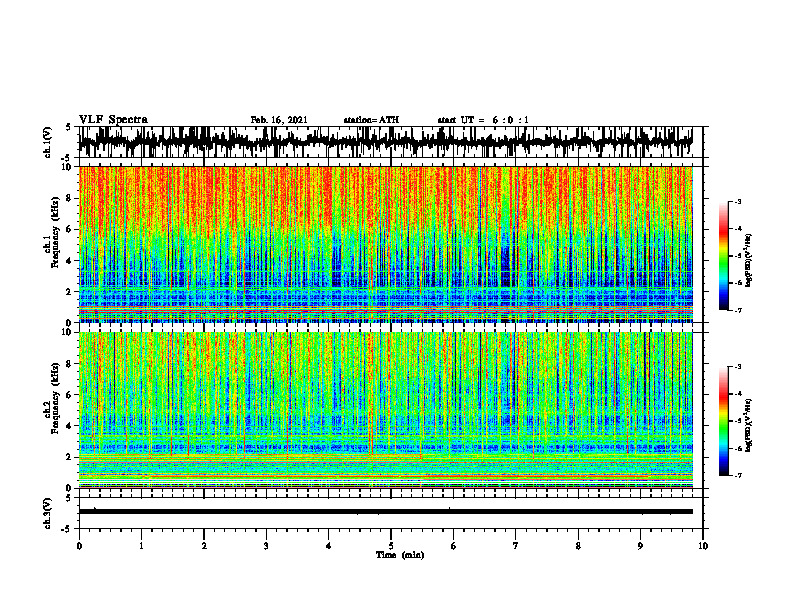Click the "Time (min)" x-axis label

[x=400, y=555]
